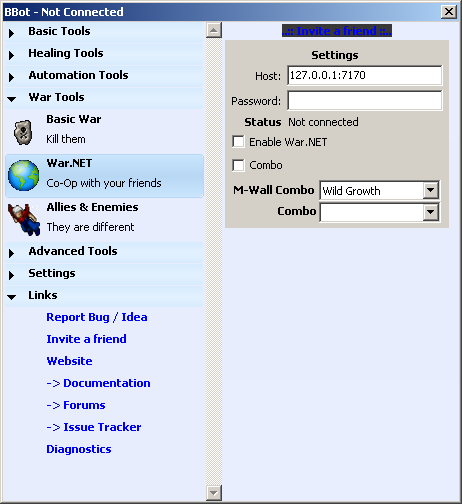Click the scrollbar up arrow
Image resolution: width=462 pixels, height=504 pixels.
tap(214, 30)
